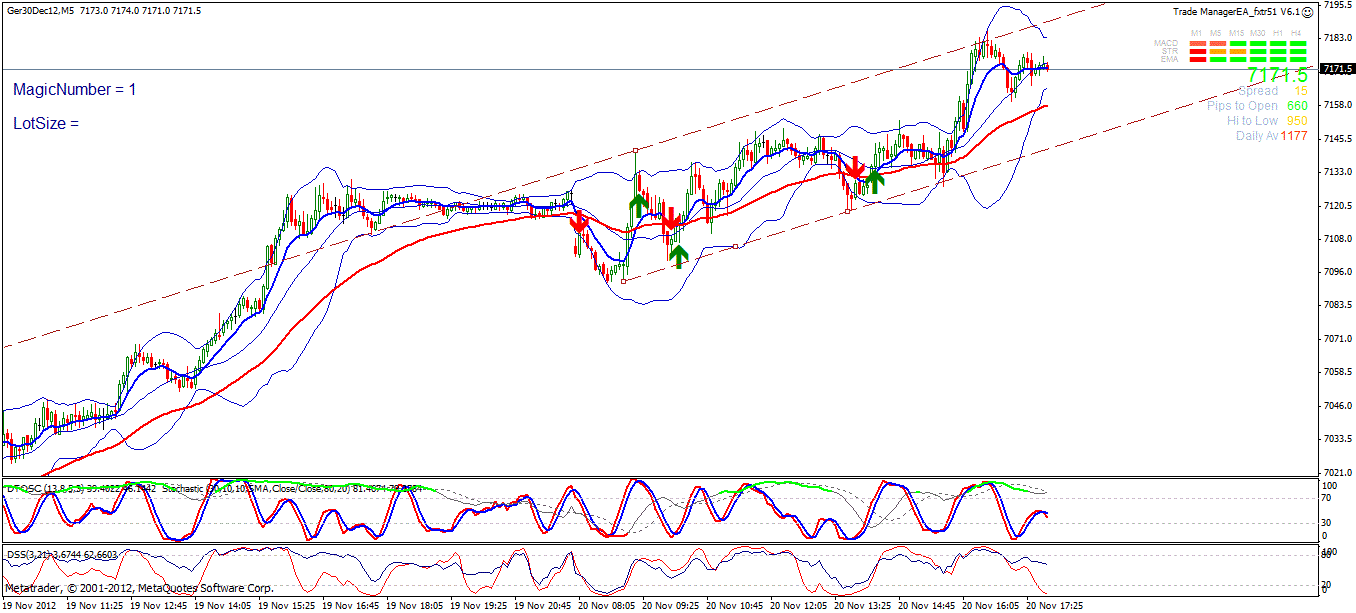Switch to the M1 timeframe column header
The height and width of the screenshot is (613, 1356).
pos(1197,32)
